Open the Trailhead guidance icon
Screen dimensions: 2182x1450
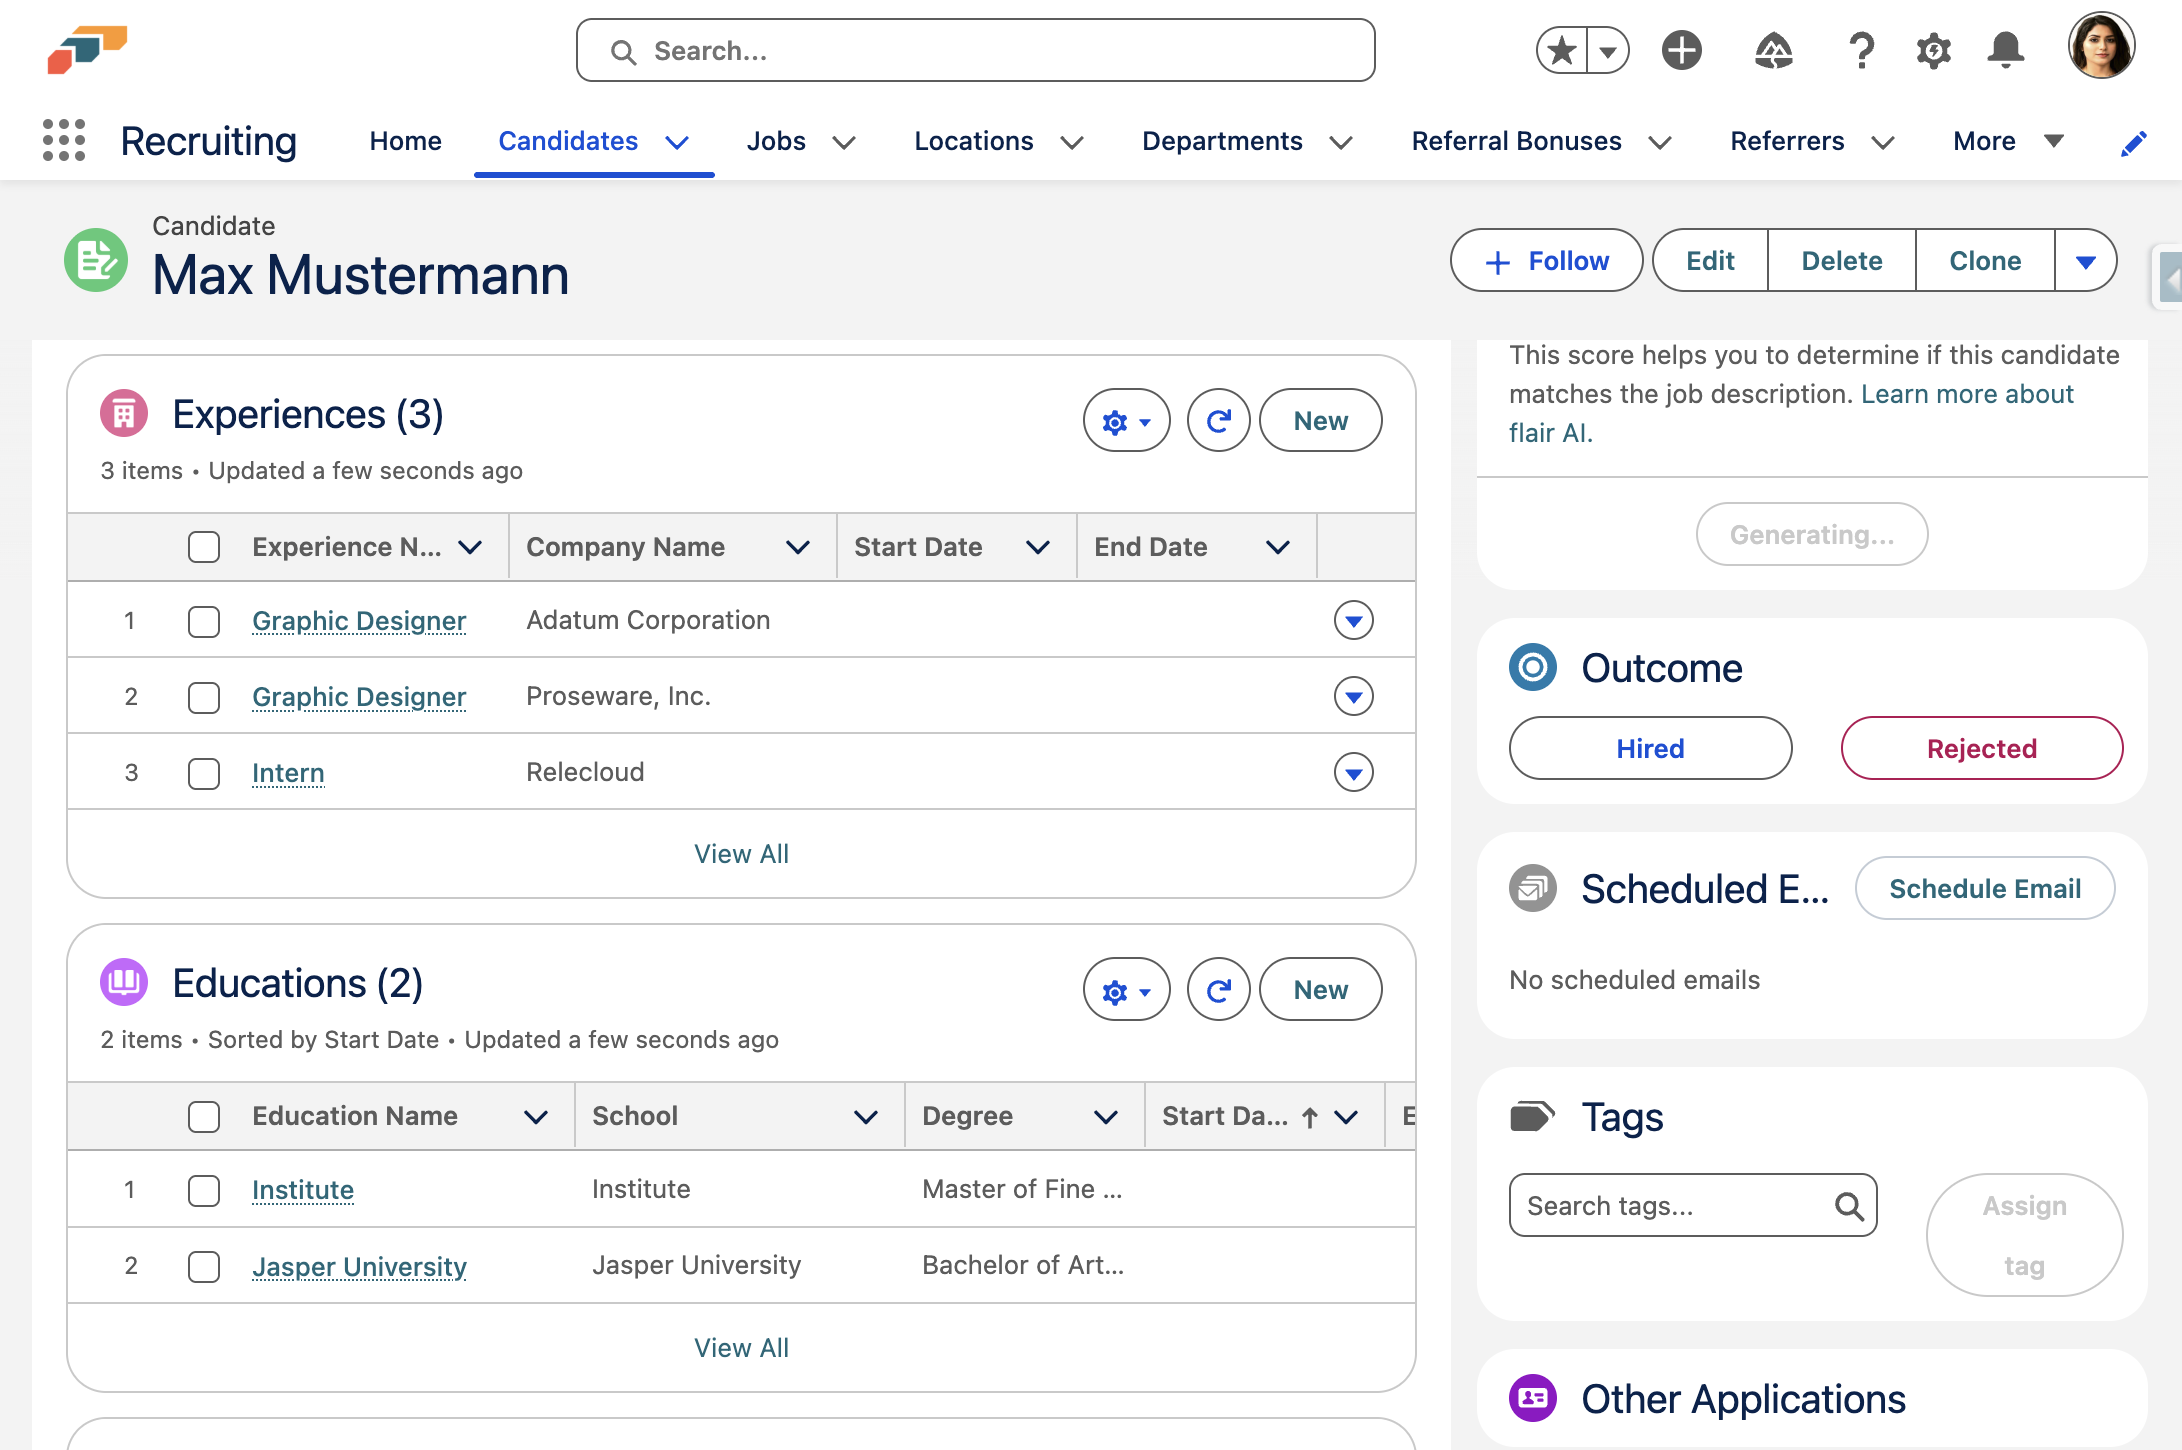1773,50
